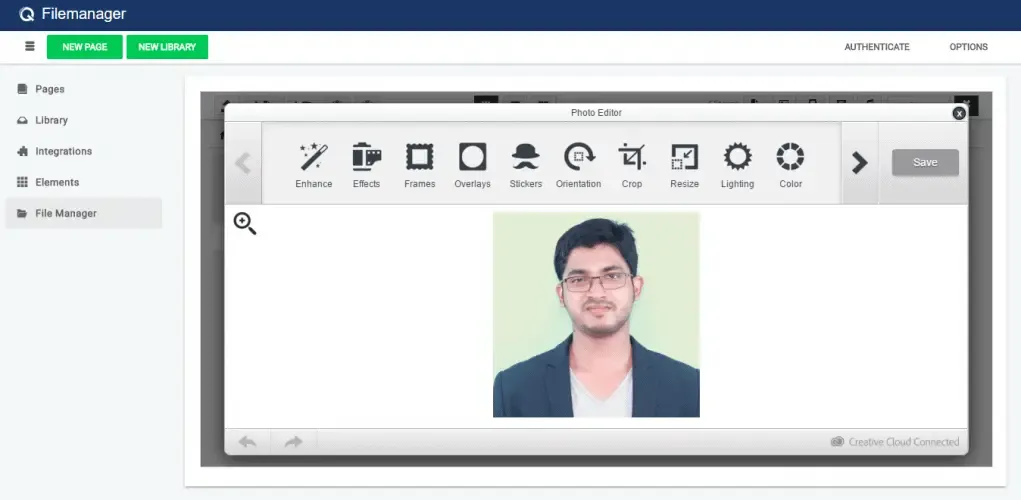
Task: Undo with the back arrow
Action: (x=247, y=442)
